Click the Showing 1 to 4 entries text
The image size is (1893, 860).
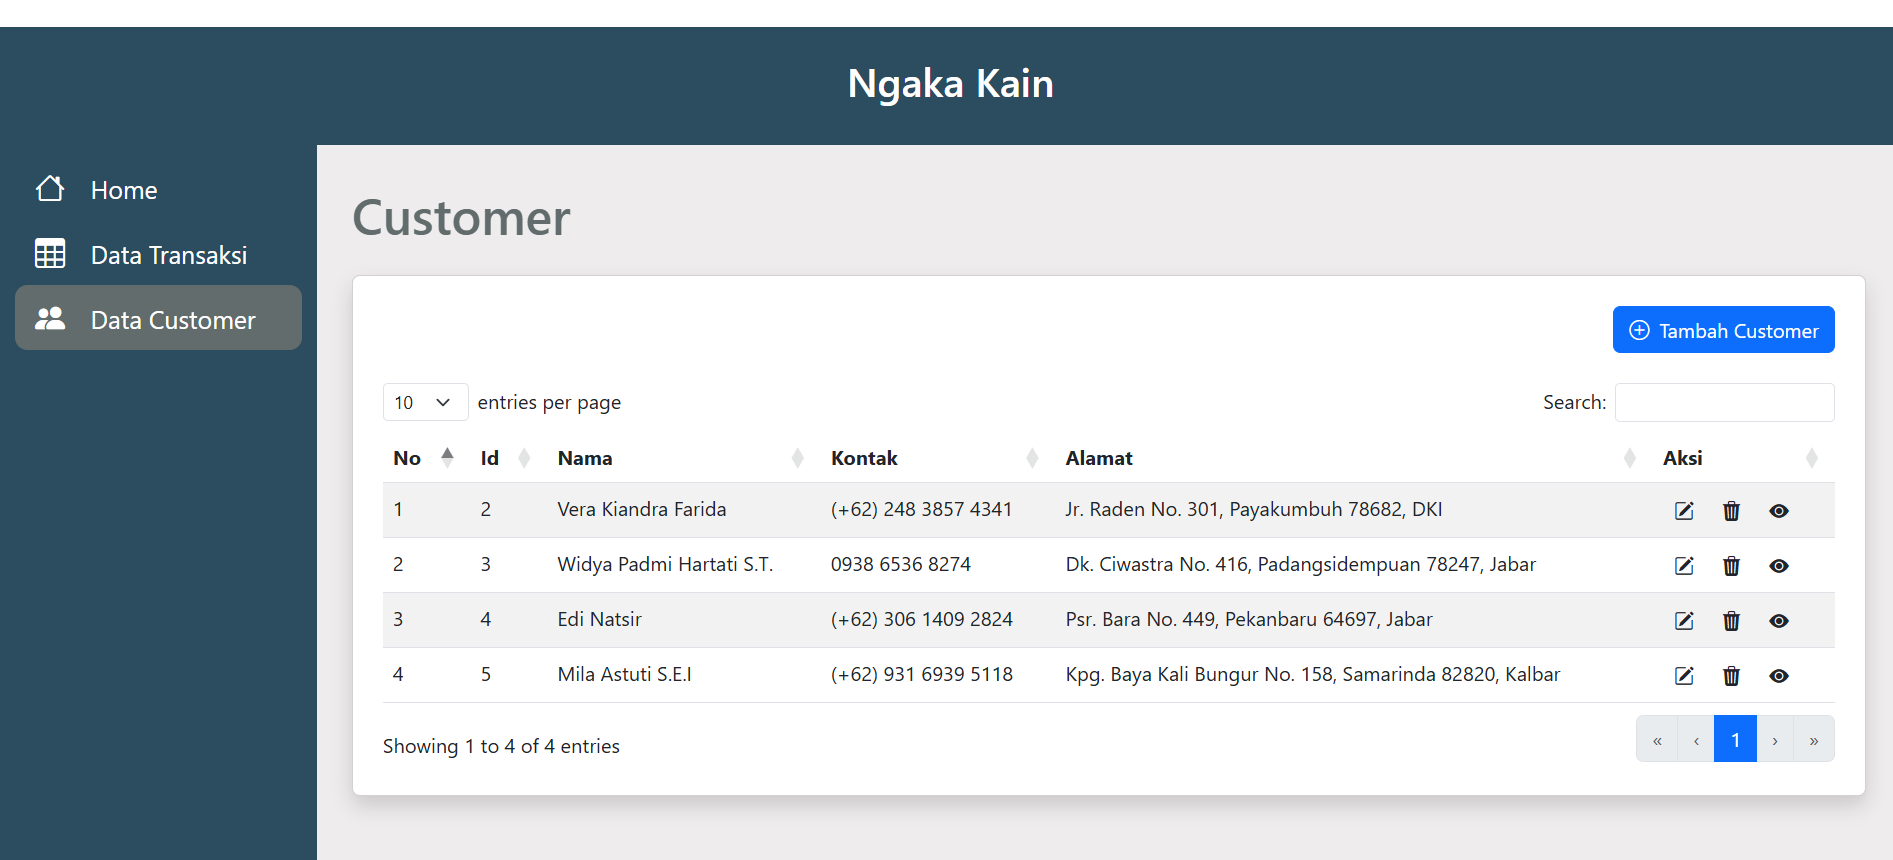point(501,747)
